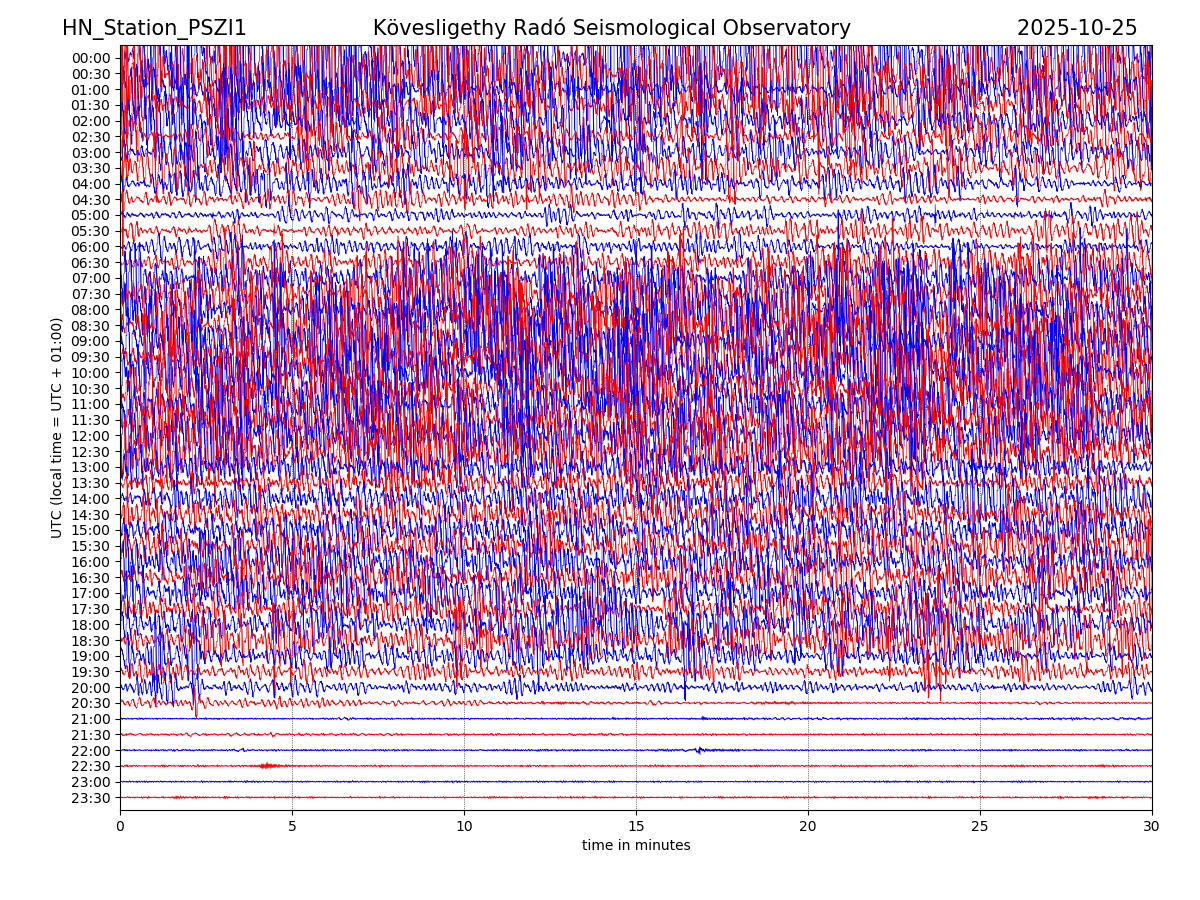Click the vertical UTC local time axis label
Image resolution: width=1200 pixels, height=900 pixels.
pos(57,428)
